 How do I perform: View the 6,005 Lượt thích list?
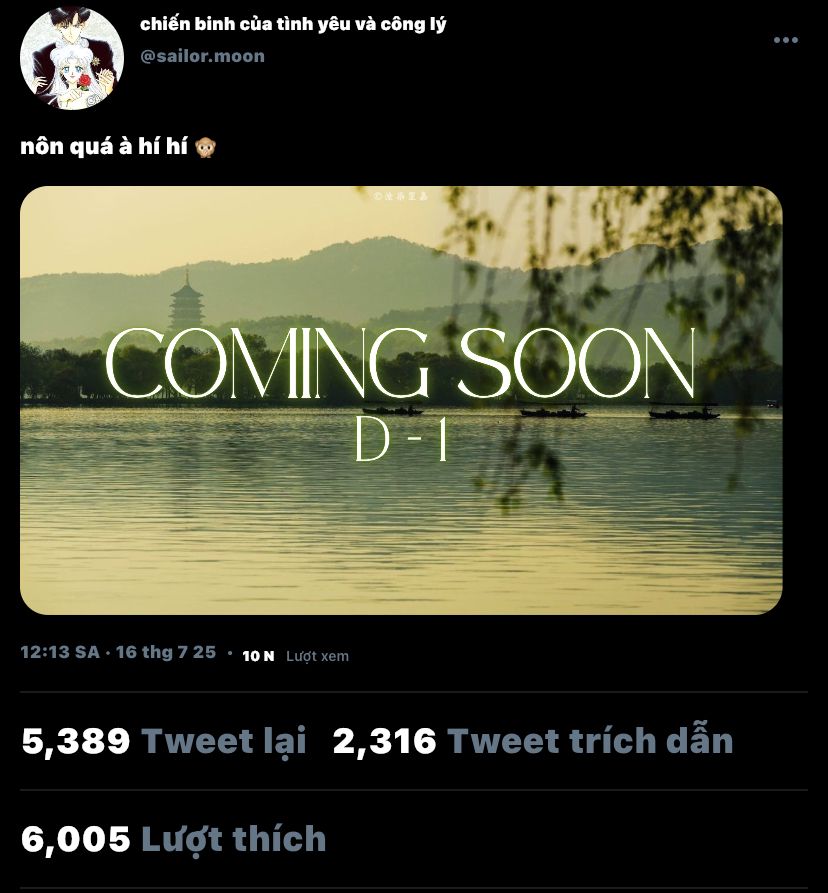click(x=174, y=839)
